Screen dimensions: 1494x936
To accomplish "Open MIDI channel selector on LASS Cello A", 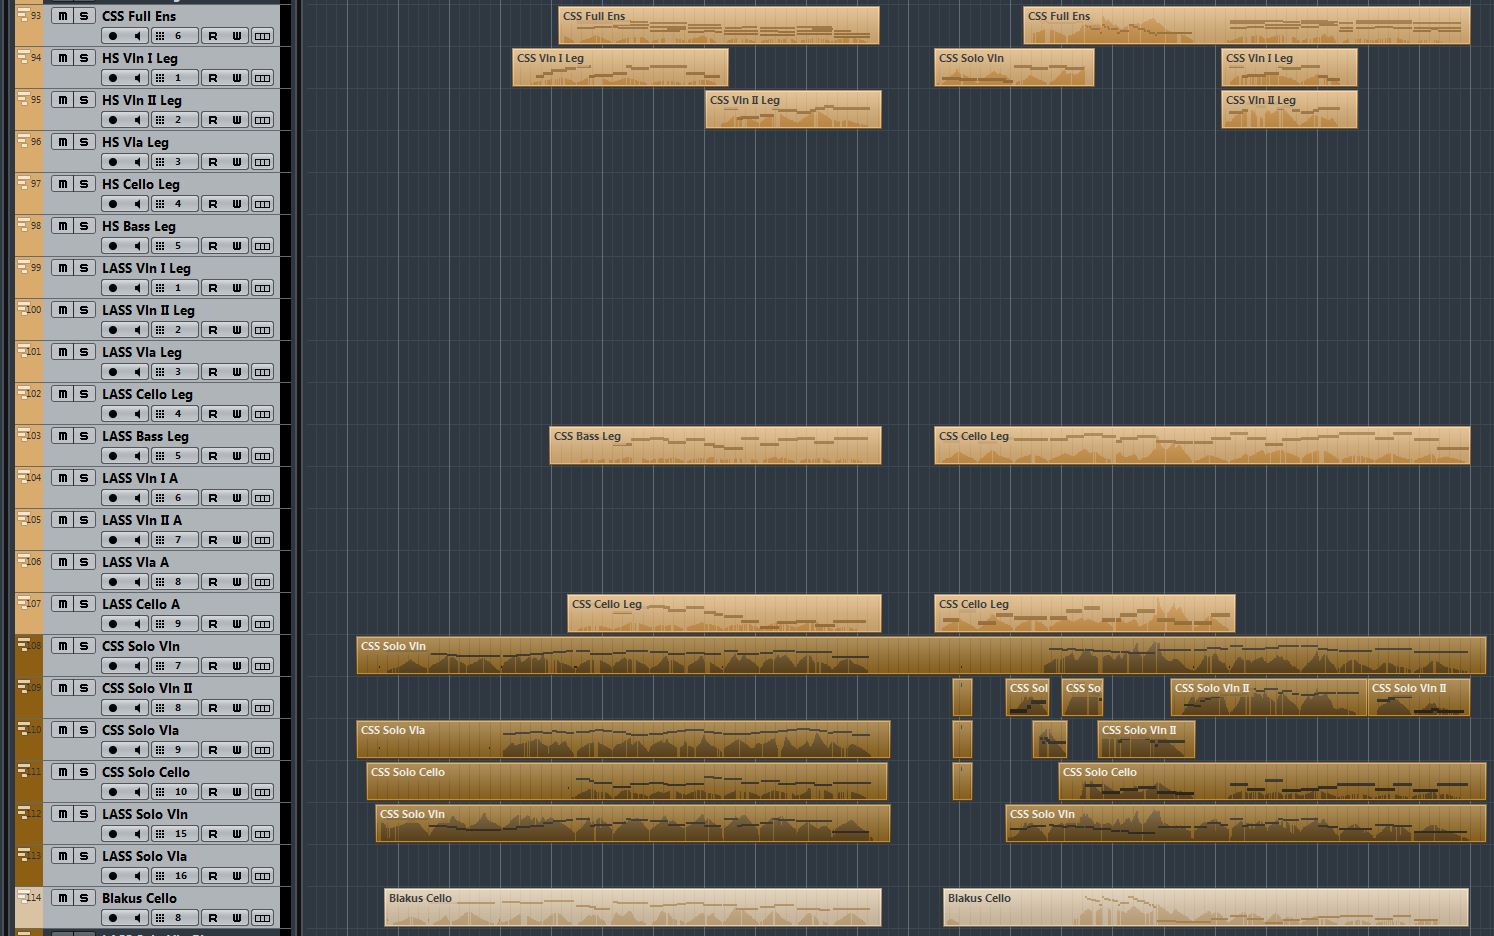I will pyautogui.click(x=174, y=624).
